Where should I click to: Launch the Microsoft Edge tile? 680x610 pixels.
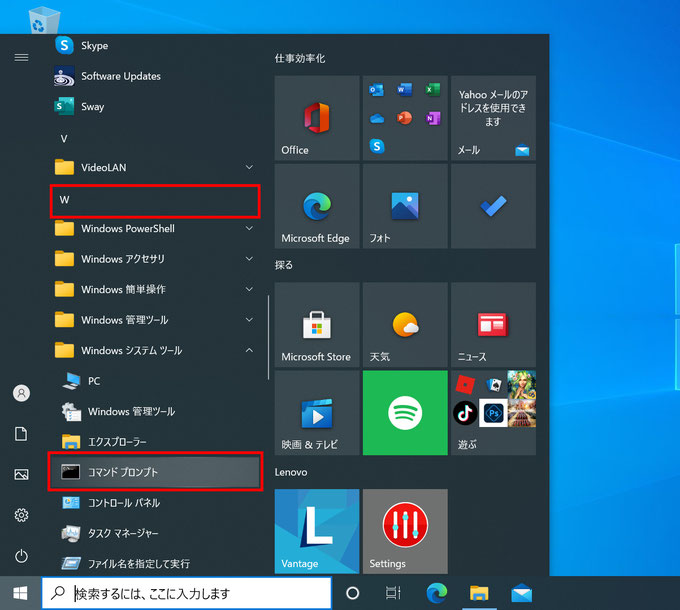coord(317,206)
